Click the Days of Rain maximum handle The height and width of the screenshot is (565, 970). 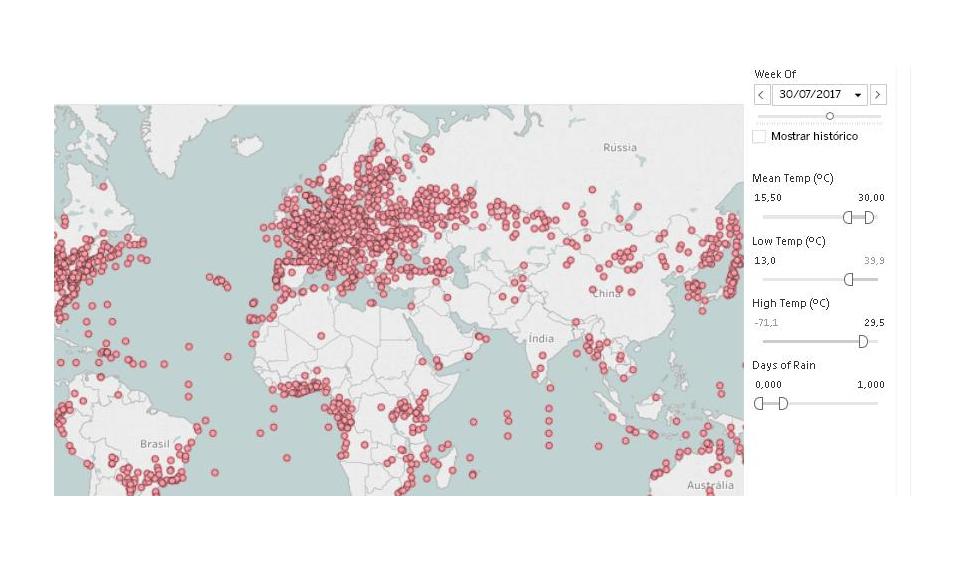pyautogui.click(x=783, y=403)
